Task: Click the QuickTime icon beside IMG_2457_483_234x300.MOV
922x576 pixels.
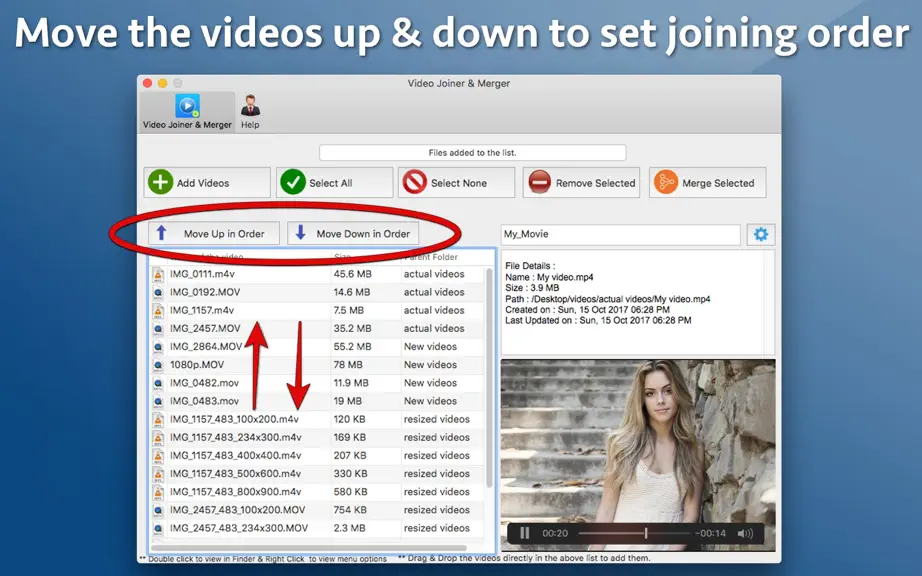Action: pos(158,528)
